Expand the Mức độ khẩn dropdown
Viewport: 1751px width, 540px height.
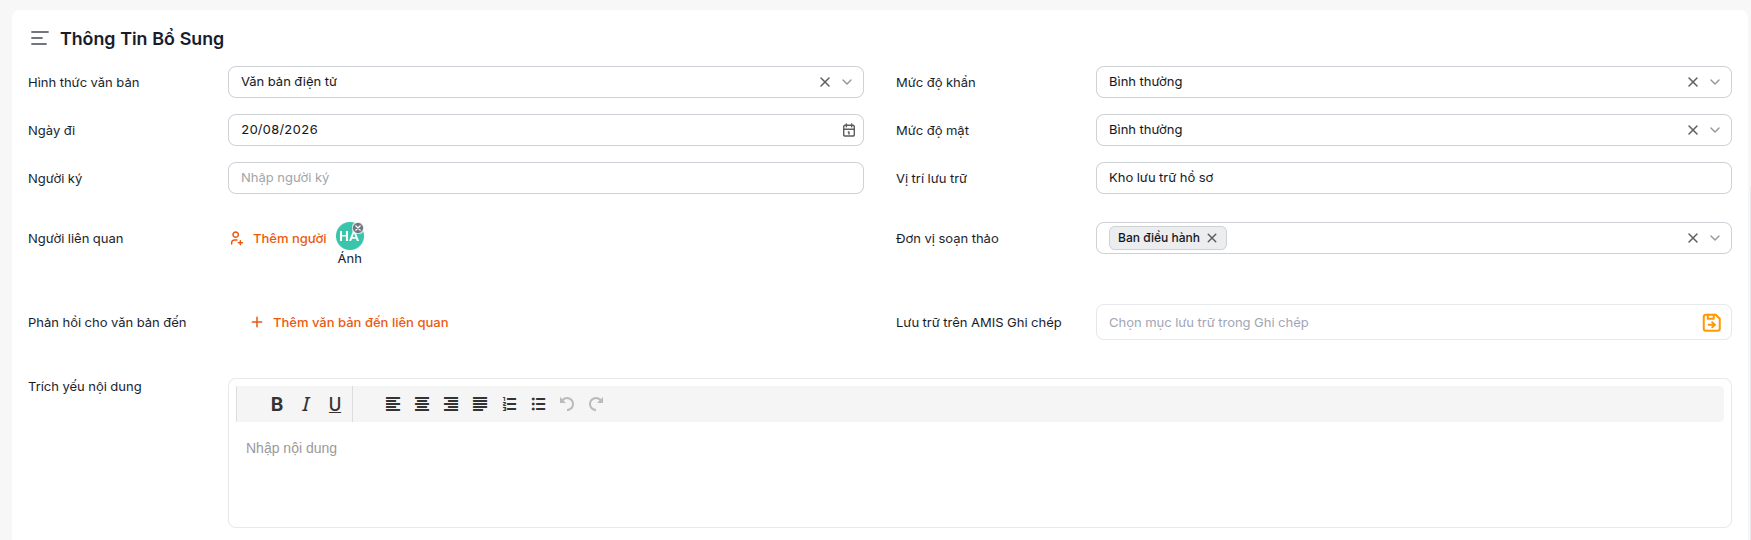click(x=1715, y=82)
